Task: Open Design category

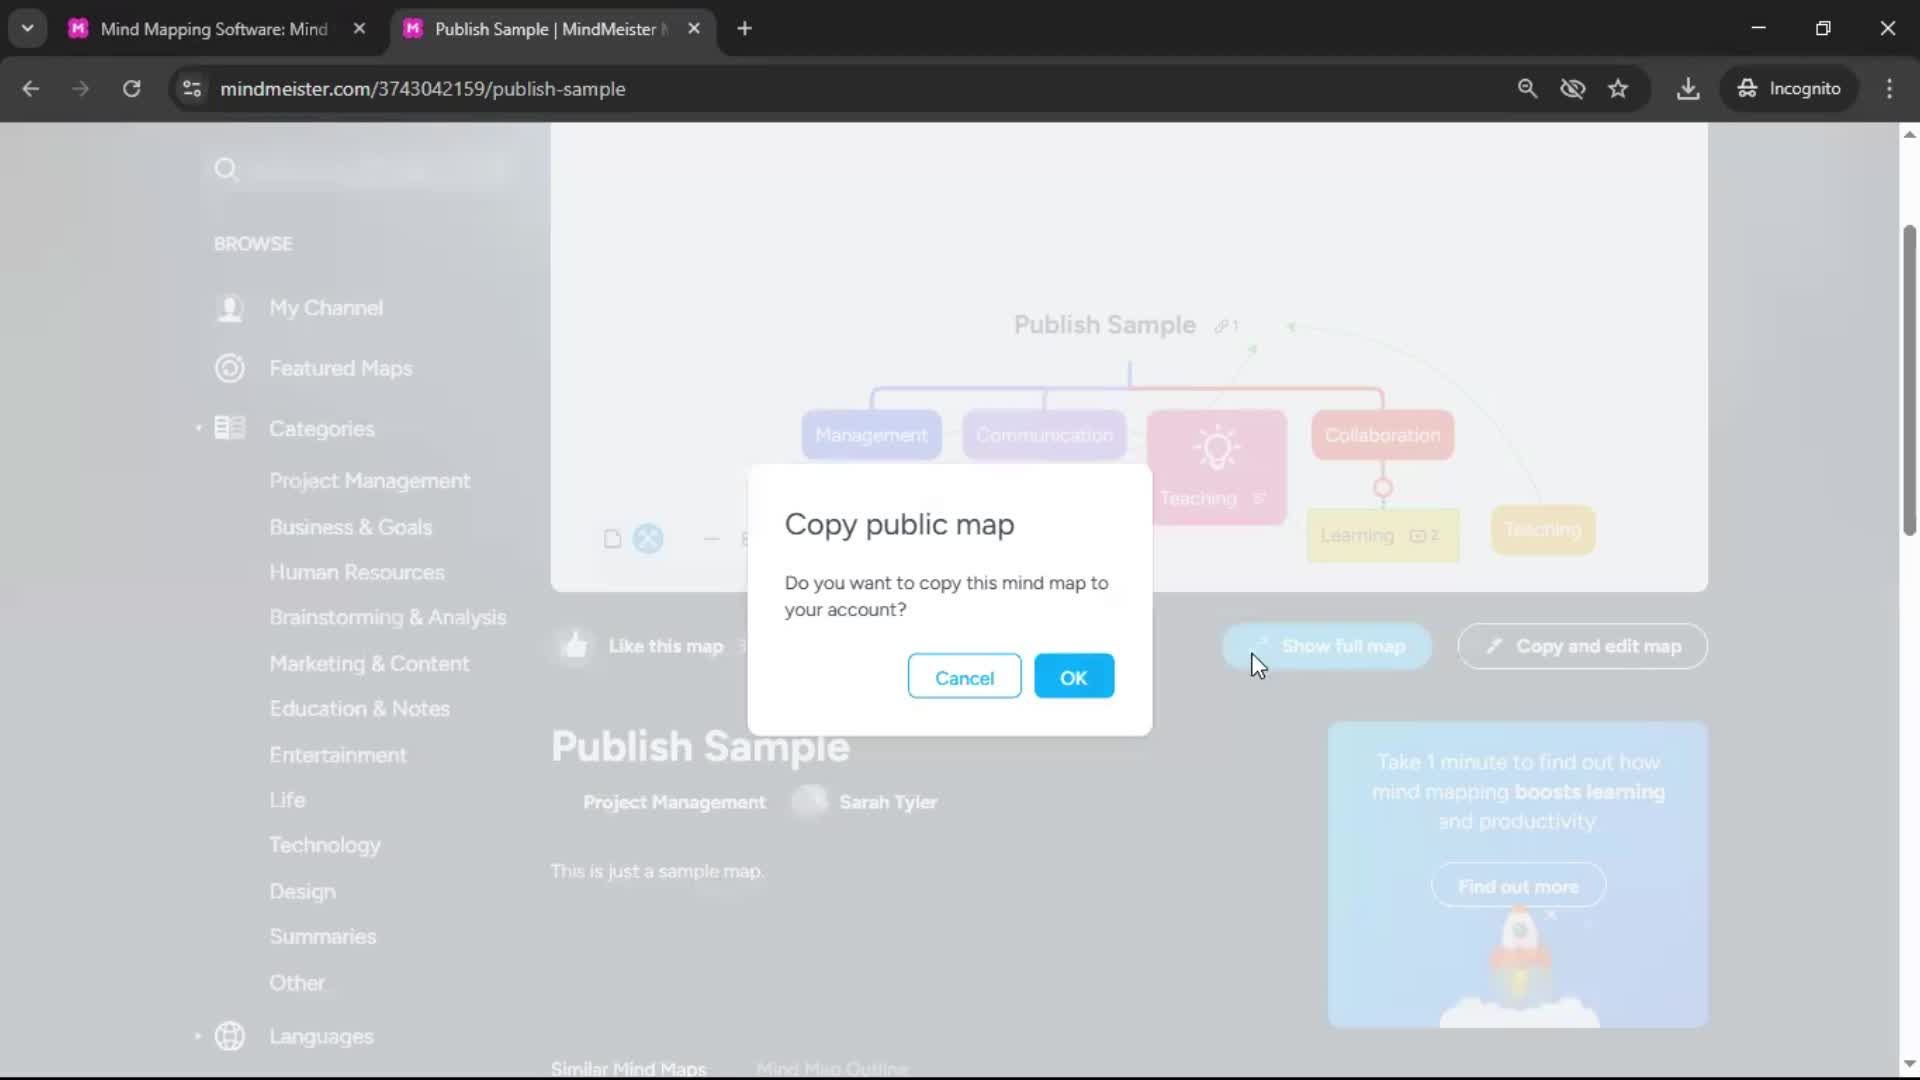Action: click(x=302, y=891)
